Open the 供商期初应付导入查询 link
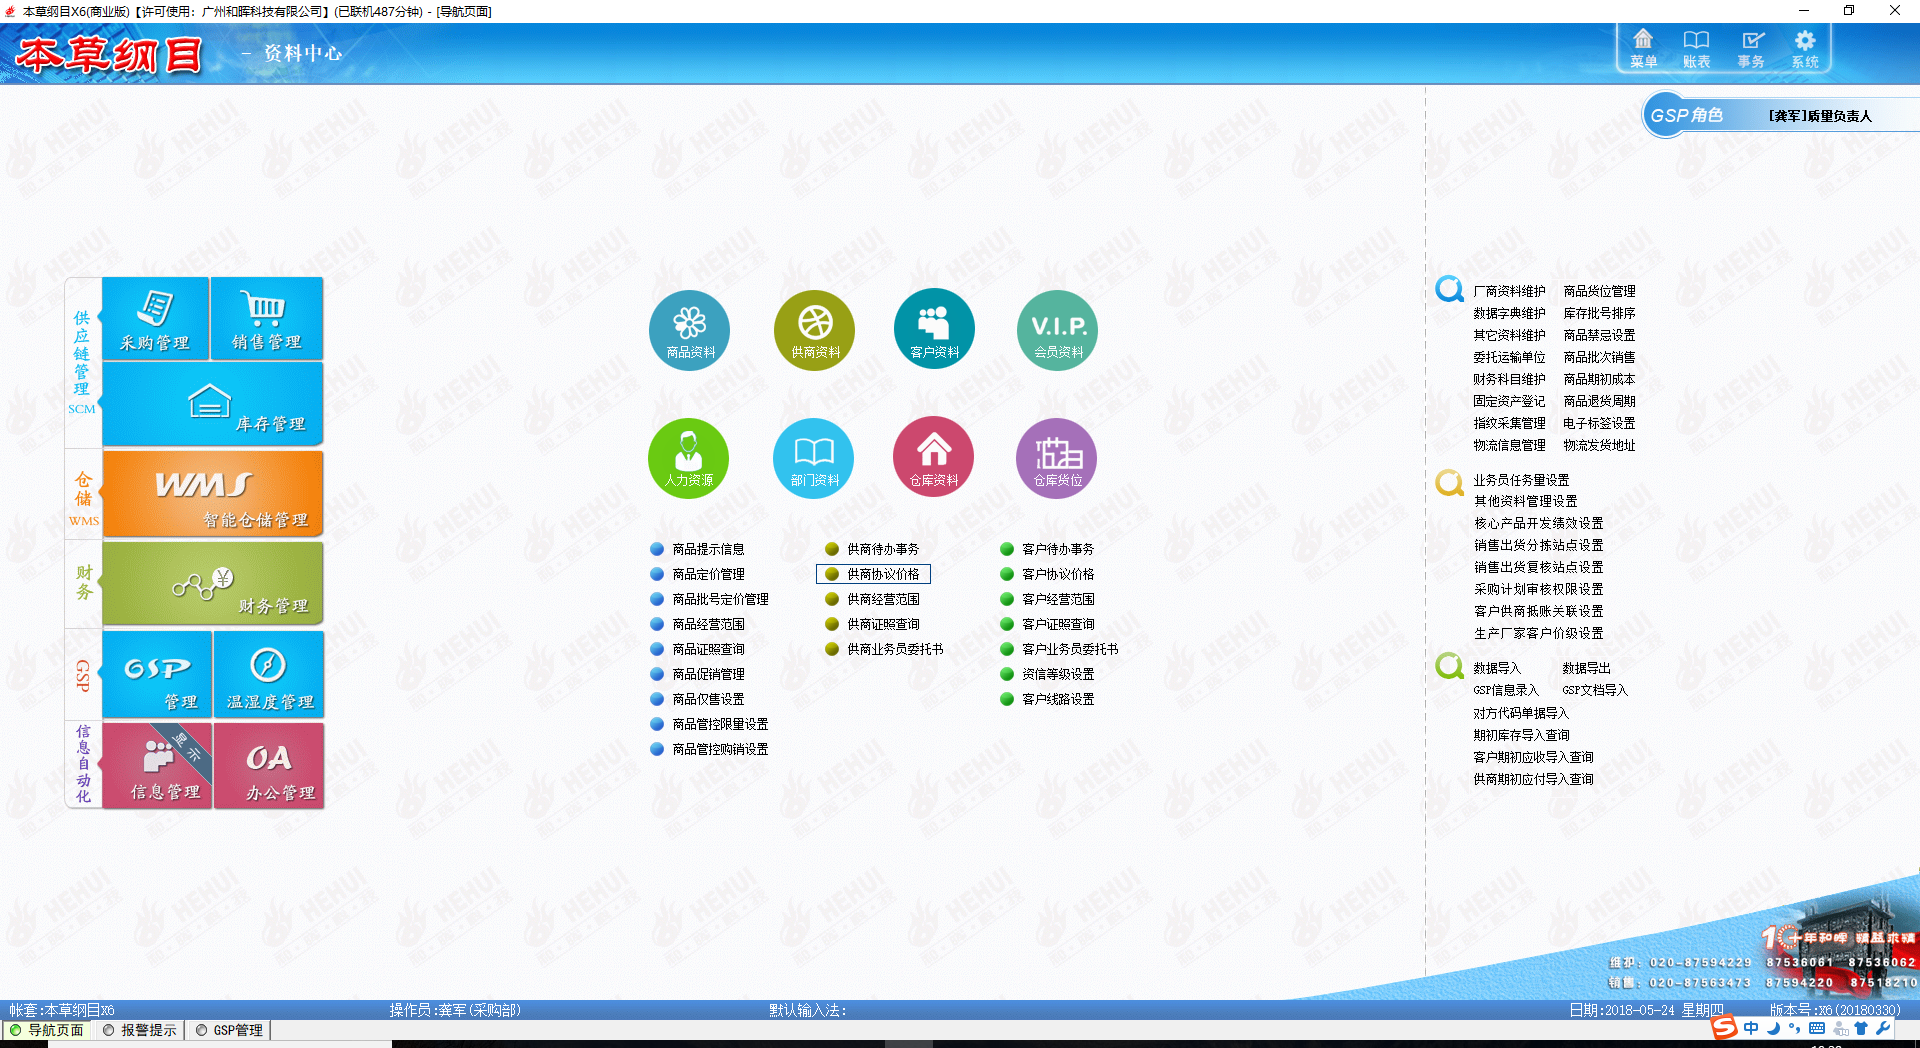Viewport: 1920px width, 1048px height. coord(1533,779)
